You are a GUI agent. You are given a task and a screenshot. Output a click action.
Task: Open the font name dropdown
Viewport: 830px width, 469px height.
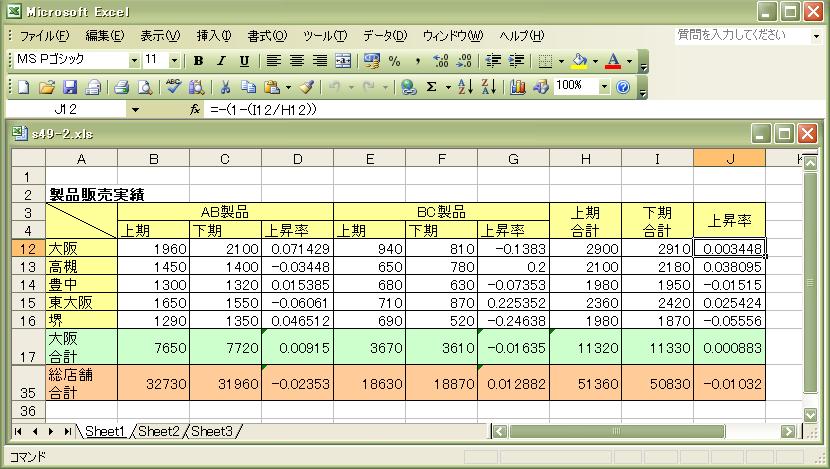coord(134,60)
